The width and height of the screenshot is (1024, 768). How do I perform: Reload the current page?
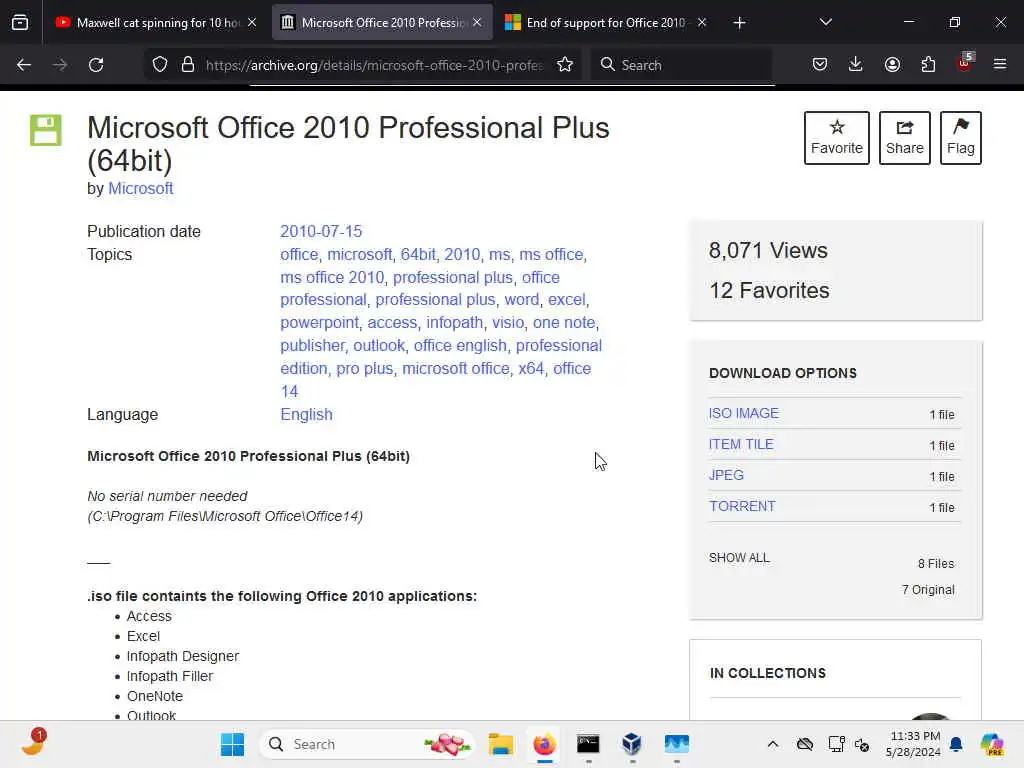click(96, 65)
